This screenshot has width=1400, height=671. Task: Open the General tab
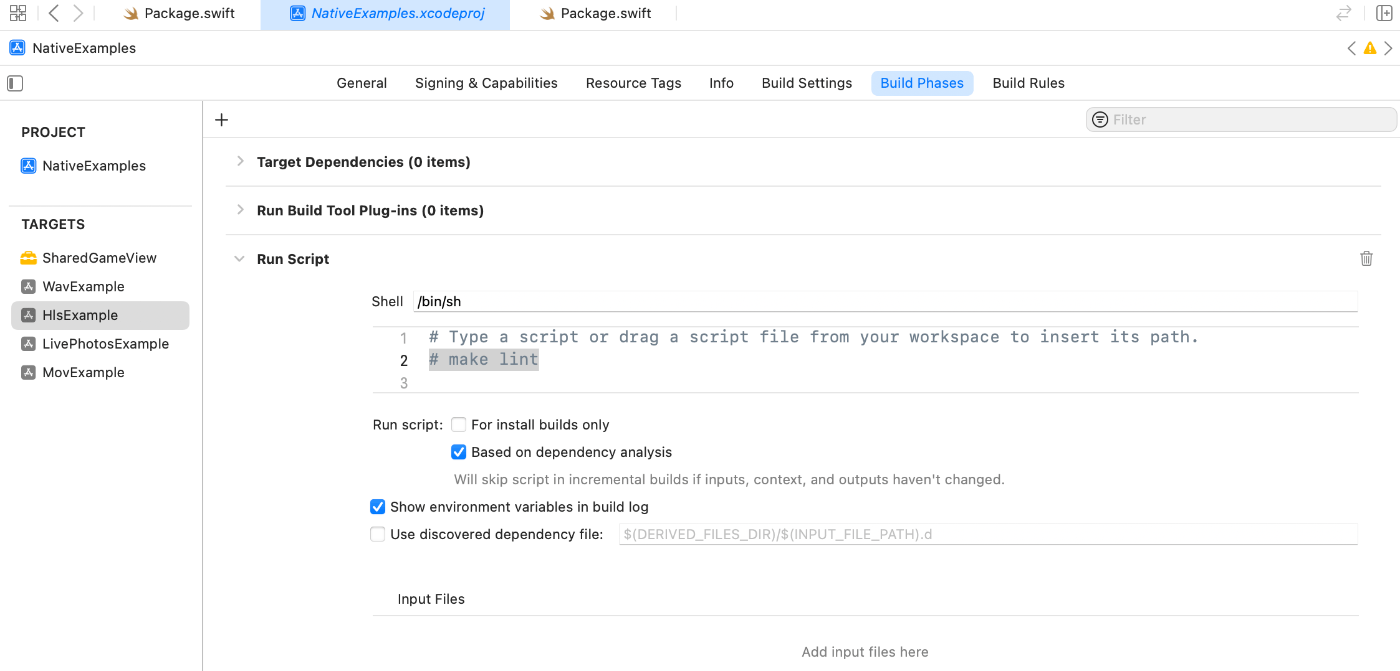(362, 83)
